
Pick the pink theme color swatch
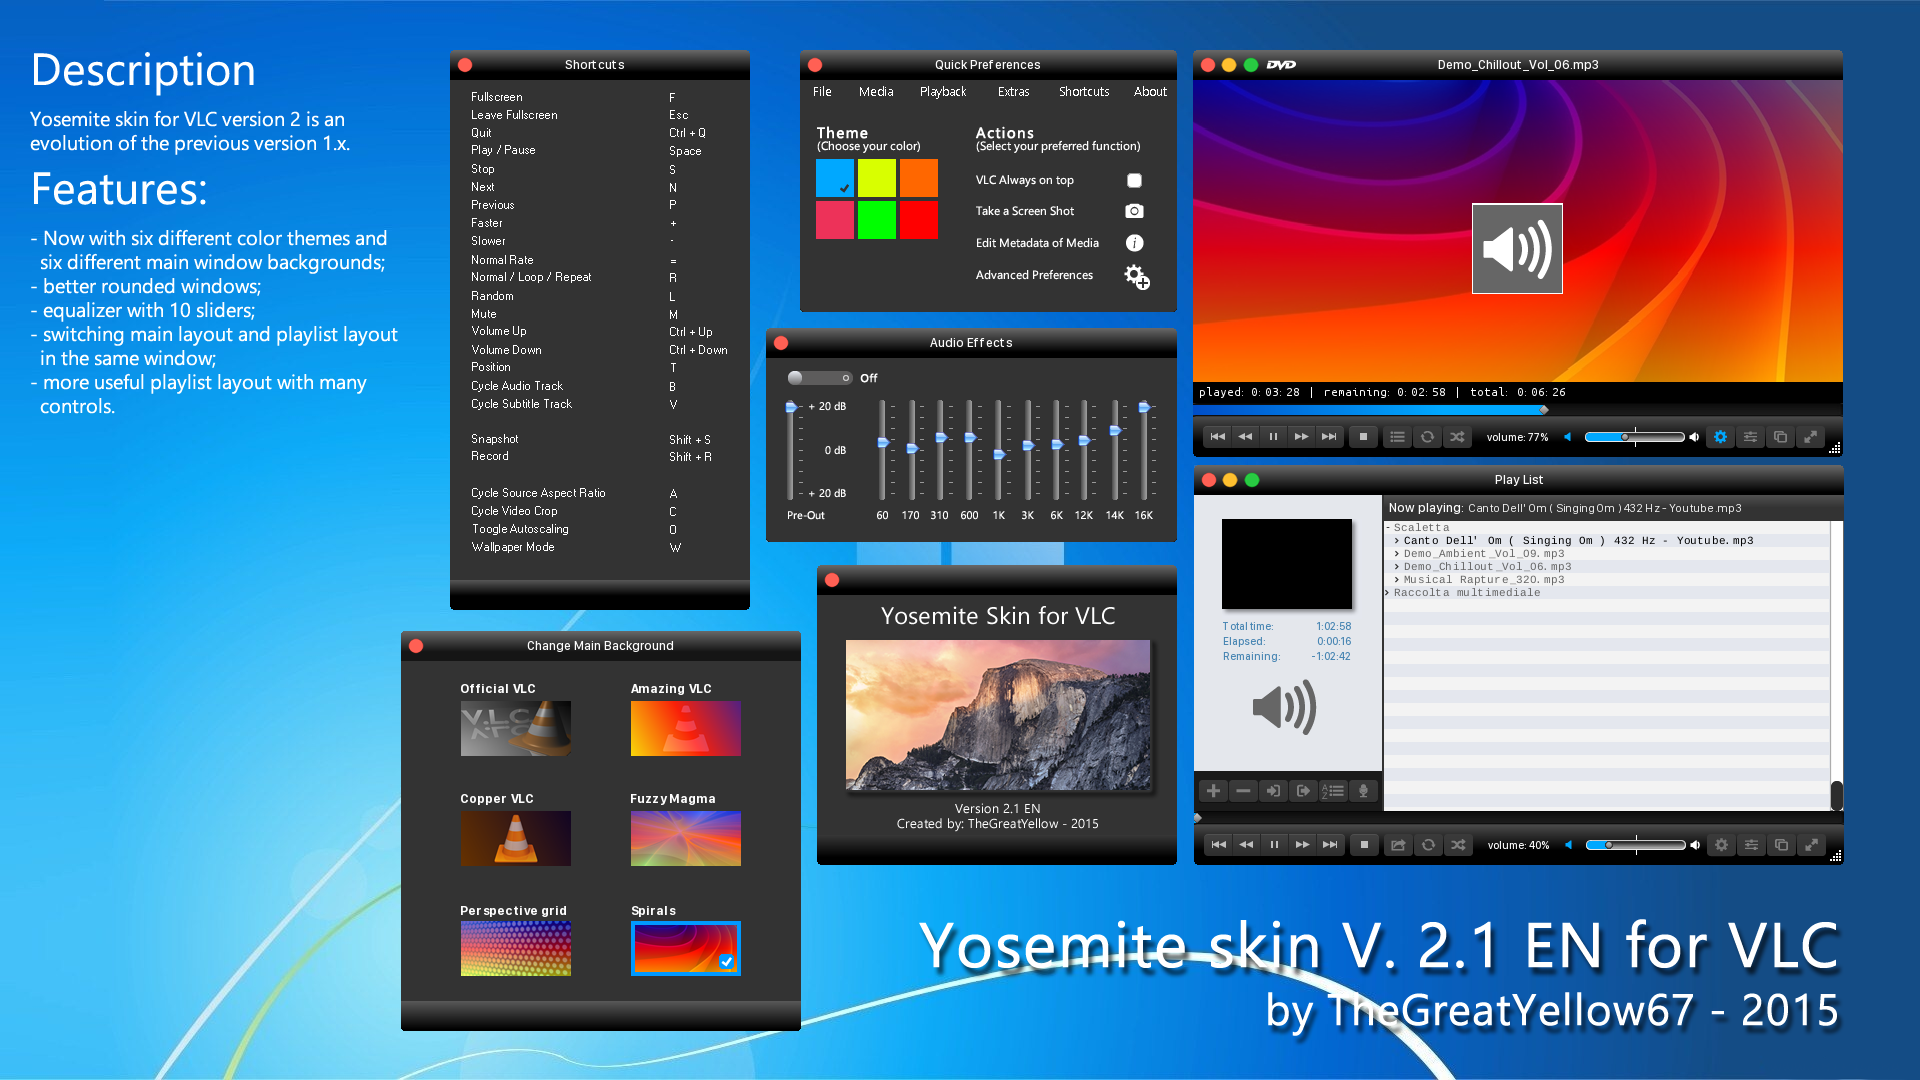pyautogui.click(x=835, y=220)
